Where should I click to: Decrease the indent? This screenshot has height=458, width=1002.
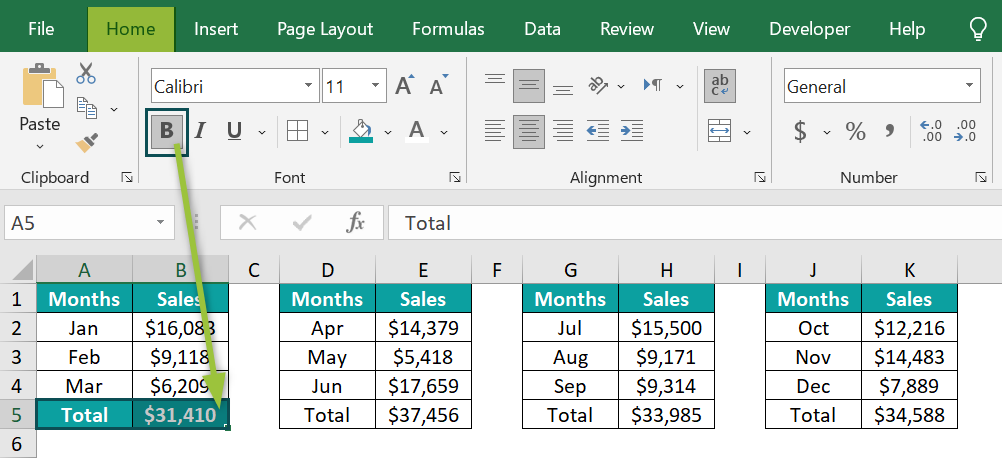(597, 131)
